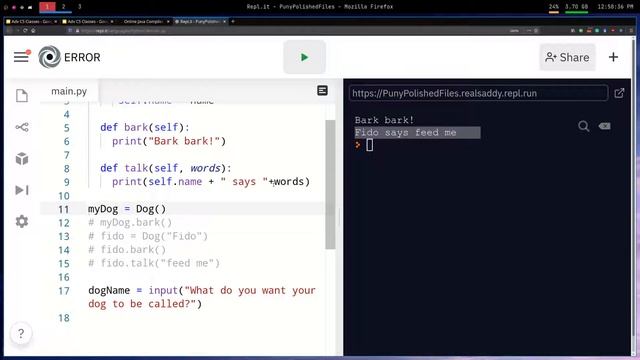
Task: Close the Repl.it PunyPolishedFiles browser tab
Action: [224, 21]
